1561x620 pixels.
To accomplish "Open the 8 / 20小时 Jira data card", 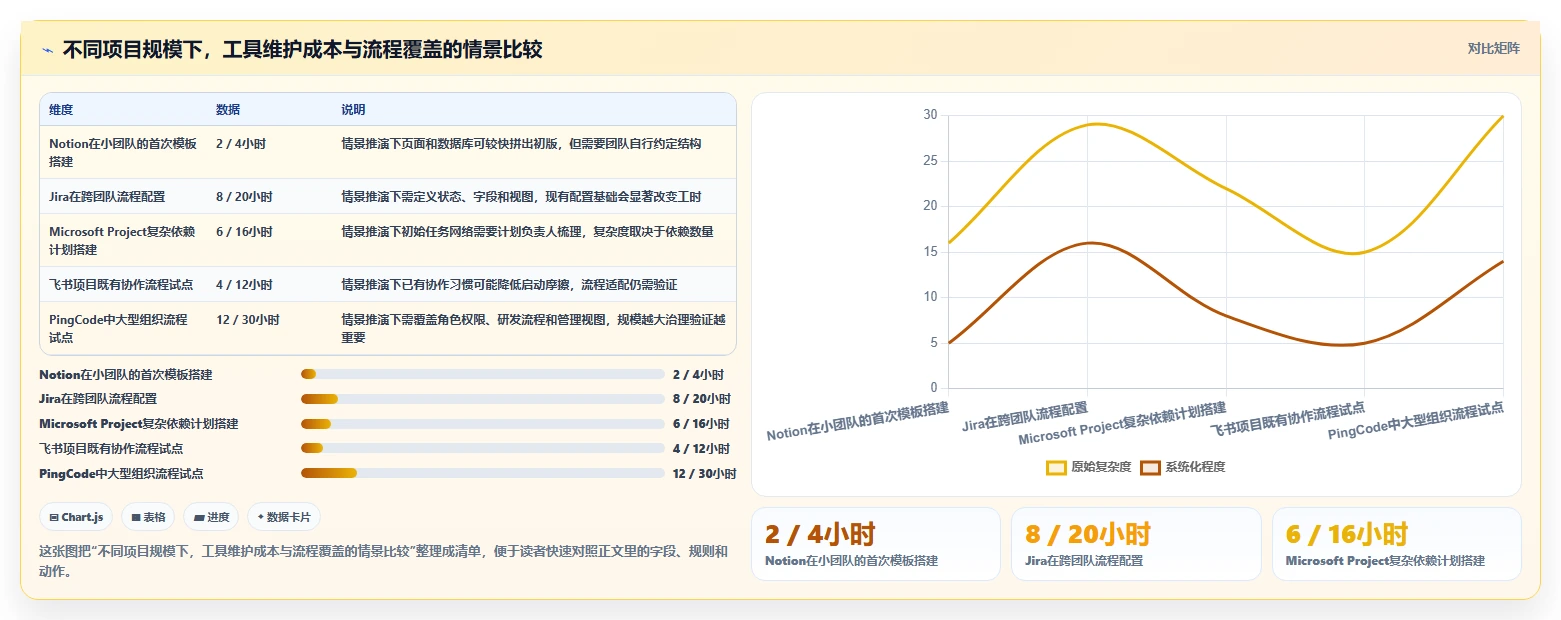I will [x=1136, y=544].
